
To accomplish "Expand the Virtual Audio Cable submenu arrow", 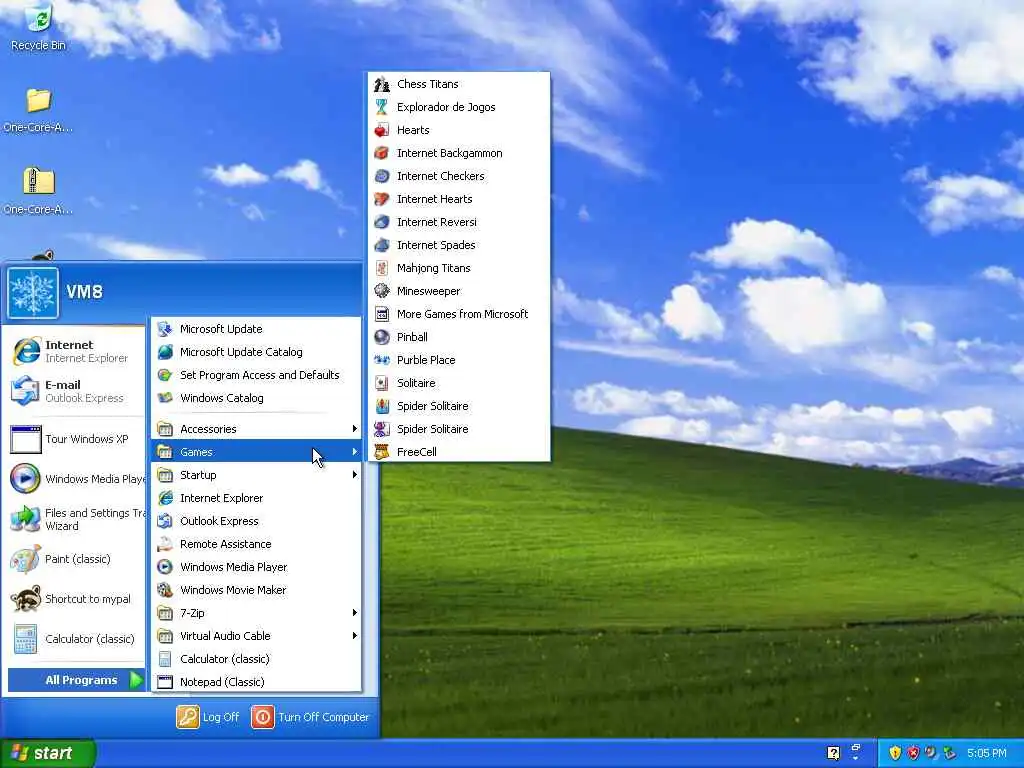I will [x=355, y=636].
